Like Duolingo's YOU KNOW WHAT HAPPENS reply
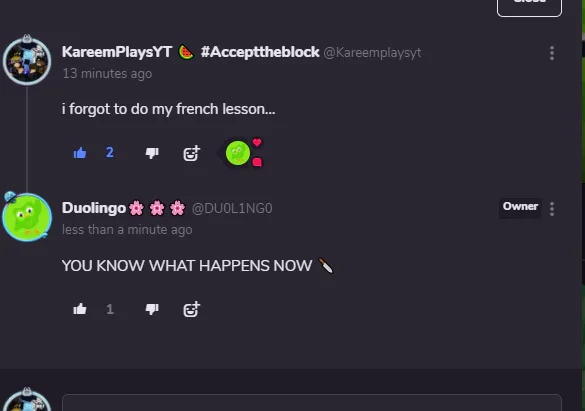The height and width of the screenshot is (411, 585). [80, 309]
